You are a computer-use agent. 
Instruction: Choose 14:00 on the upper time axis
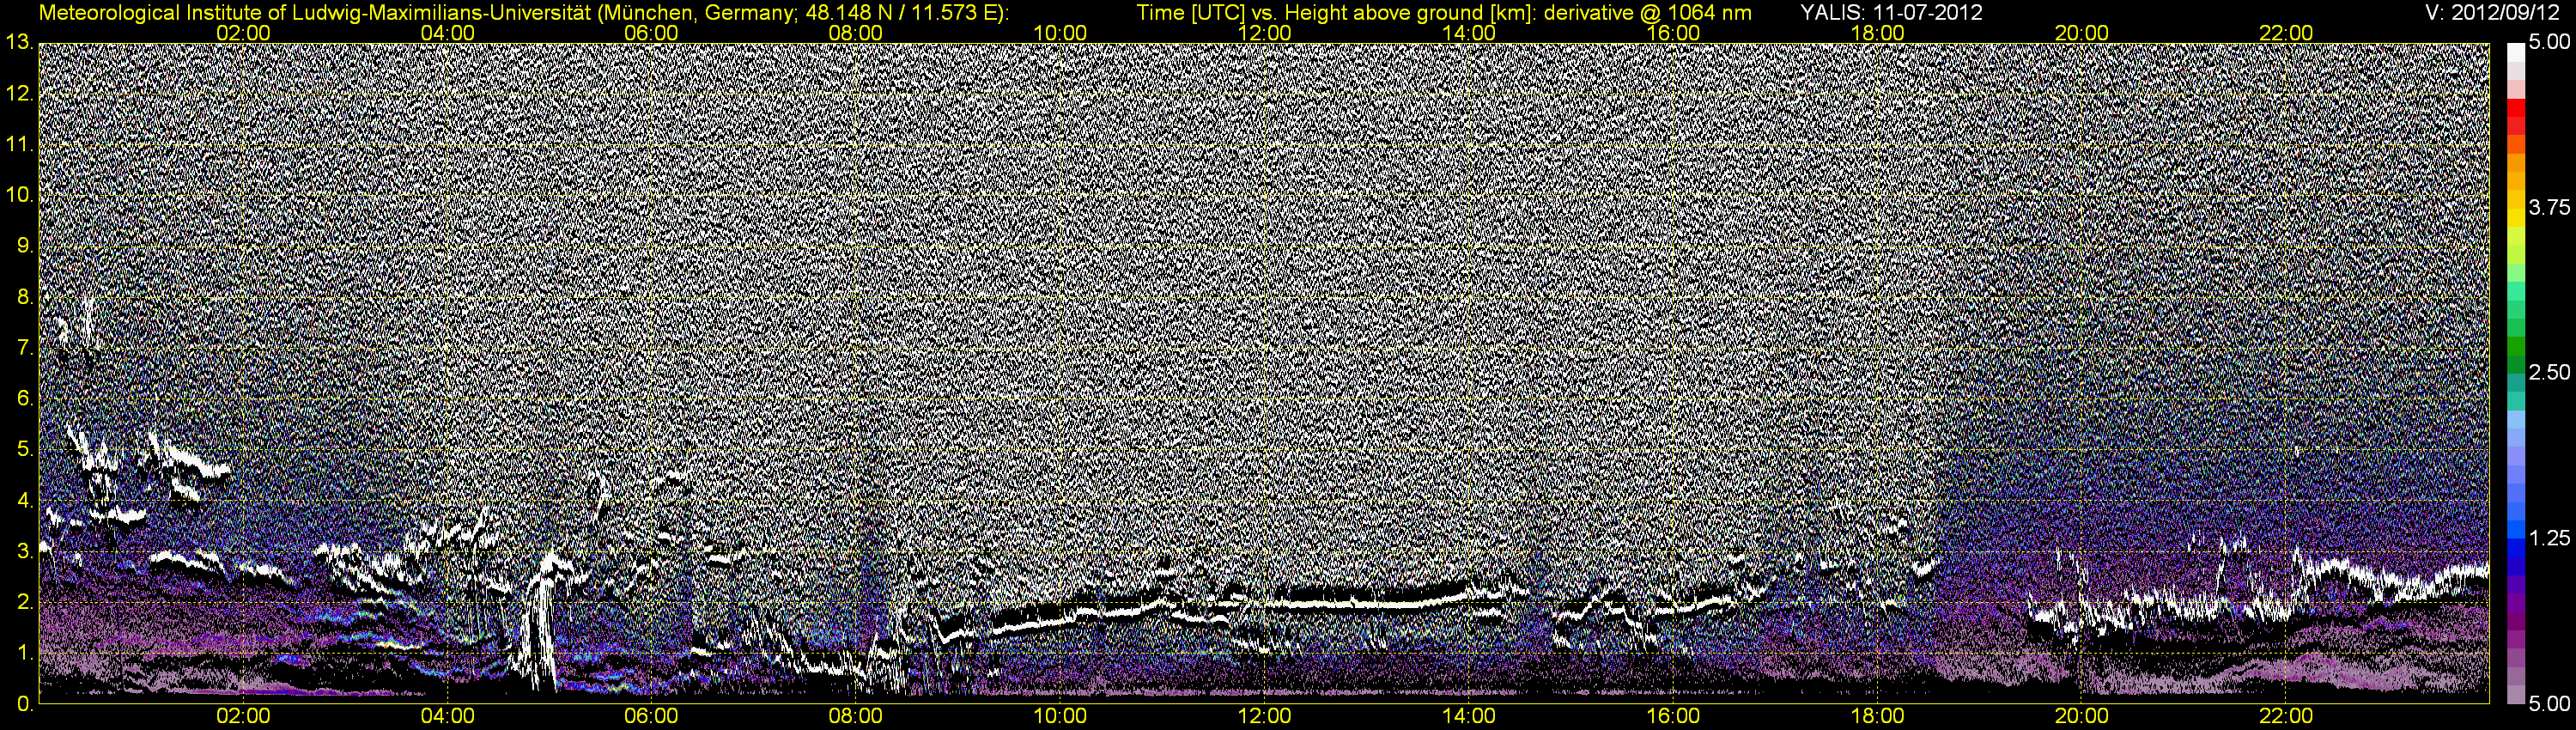tap(1469, 33)
